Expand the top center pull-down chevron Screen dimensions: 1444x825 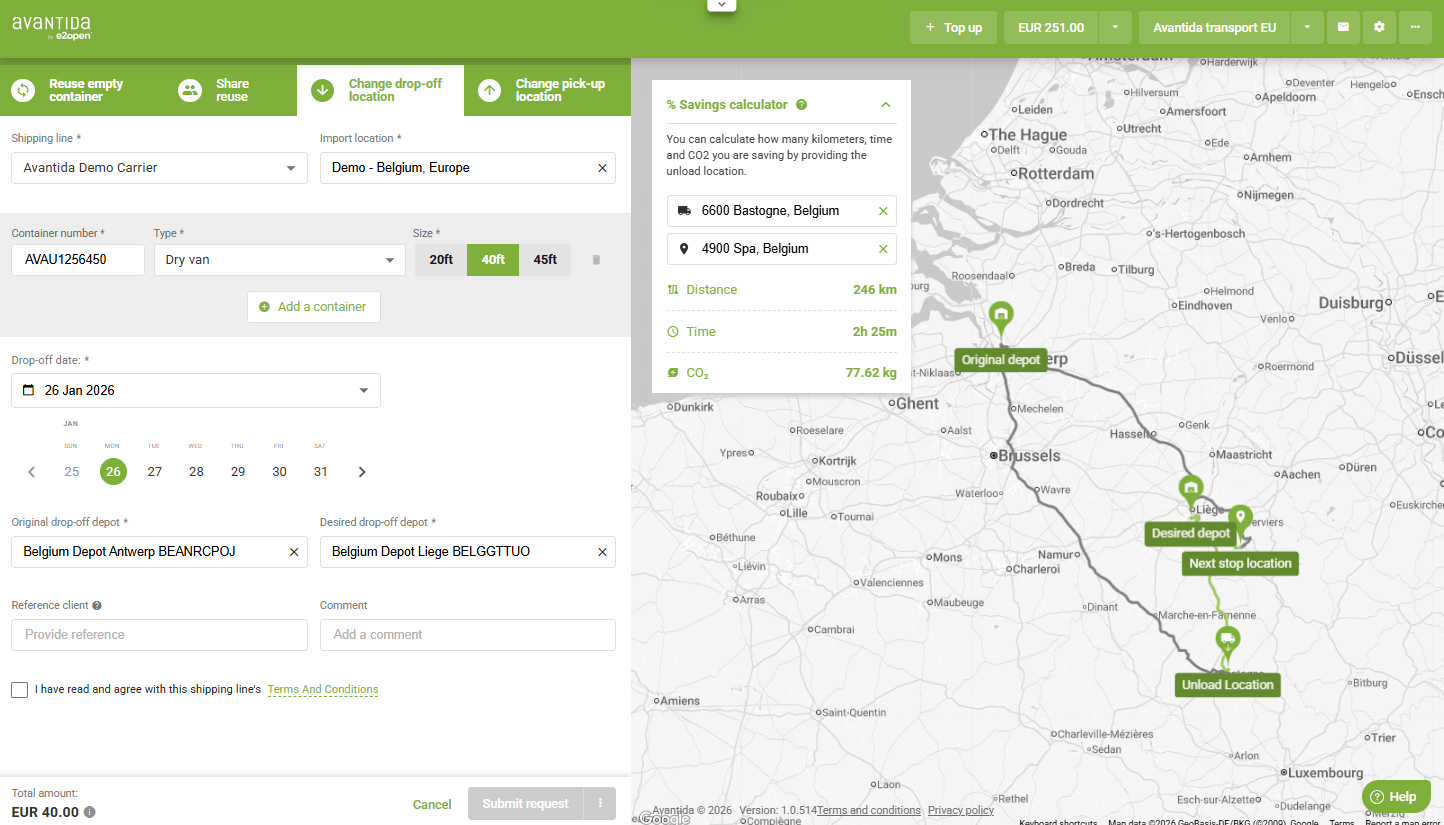[x=722, y=5]
